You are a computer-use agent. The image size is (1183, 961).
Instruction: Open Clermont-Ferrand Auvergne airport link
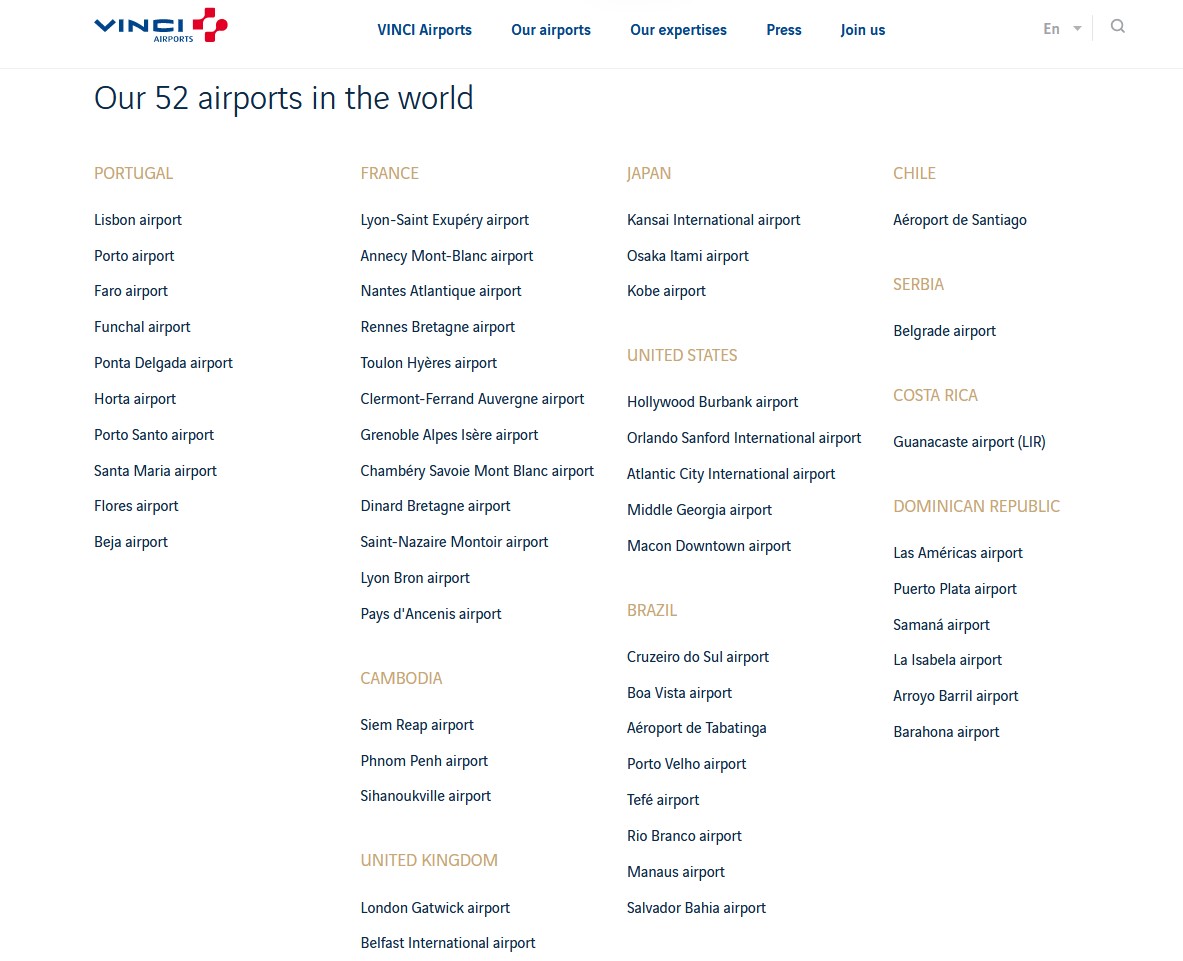click(x=472, y=399)
